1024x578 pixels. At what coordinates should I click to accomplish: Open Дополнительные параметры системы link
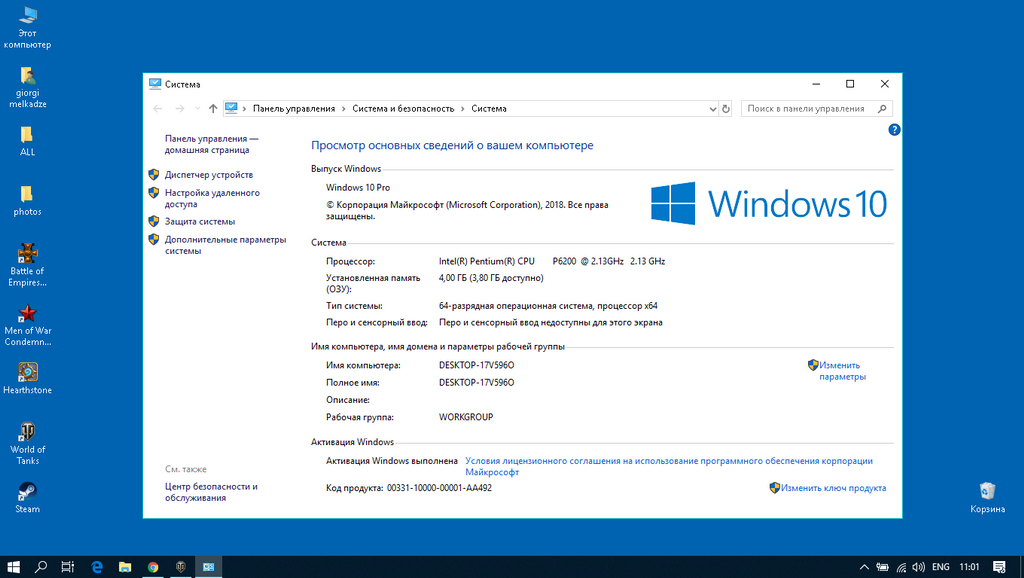225,246
